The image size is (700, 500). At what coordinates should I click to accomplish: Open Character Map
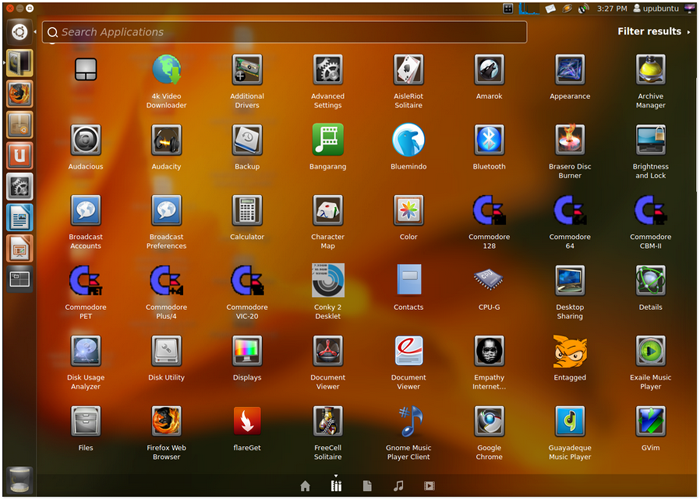point(328,211)
